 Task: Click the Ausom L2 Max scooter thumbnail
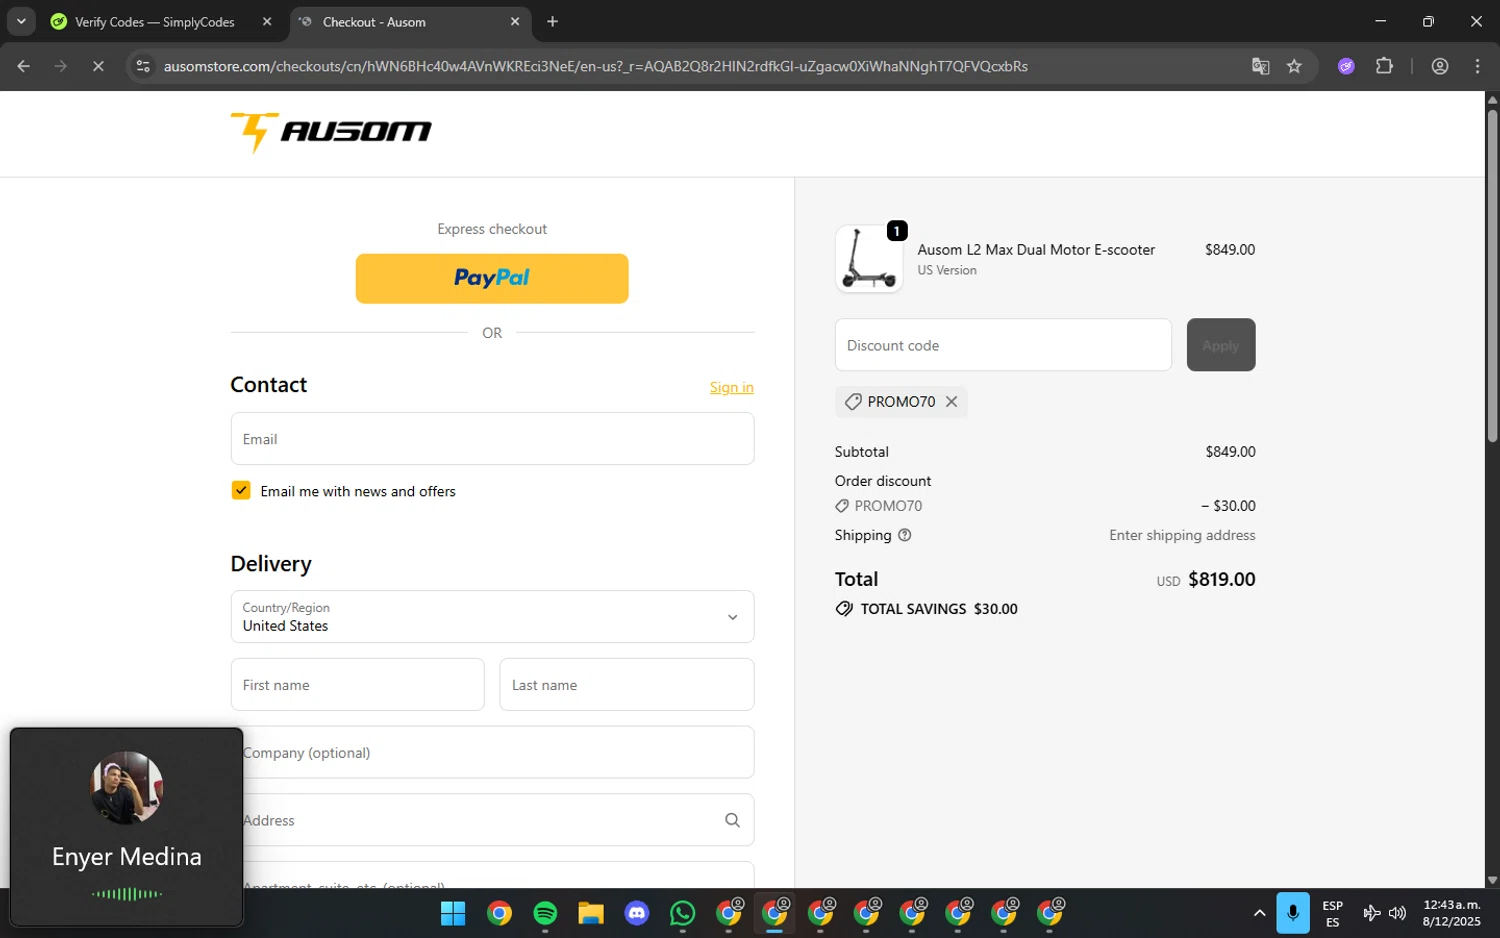coord(869,259)
